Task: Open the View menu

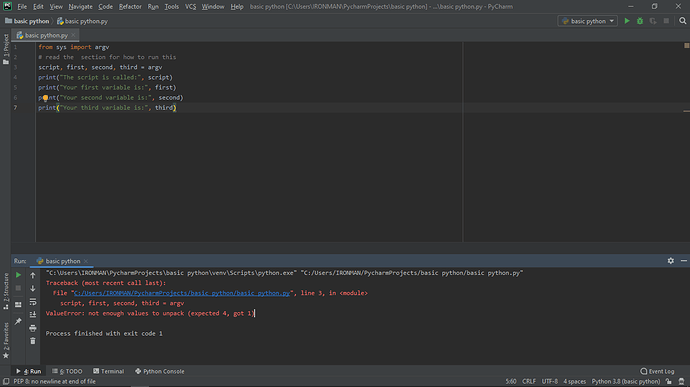Action: pyautogui.click(x=56, y=7)
